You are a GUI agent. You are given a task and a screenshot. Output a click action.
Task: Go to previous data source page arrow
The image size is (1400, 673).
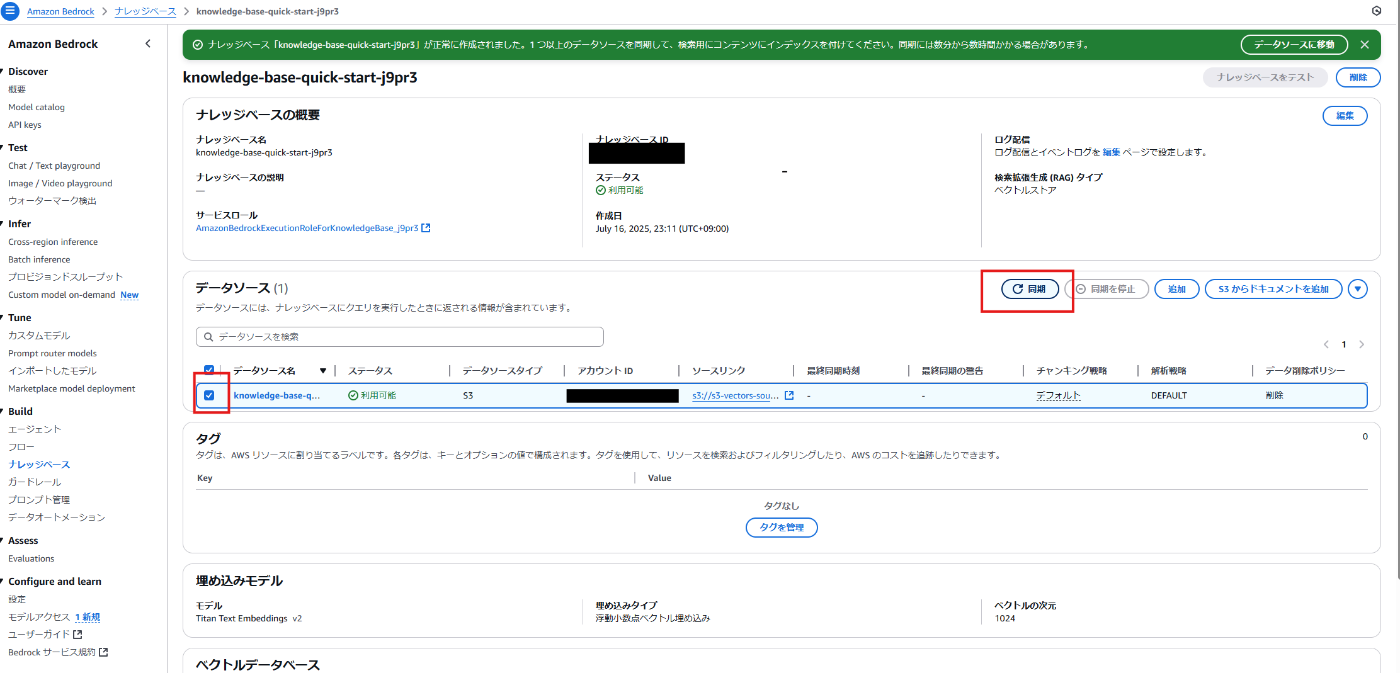click(1326, 344)
